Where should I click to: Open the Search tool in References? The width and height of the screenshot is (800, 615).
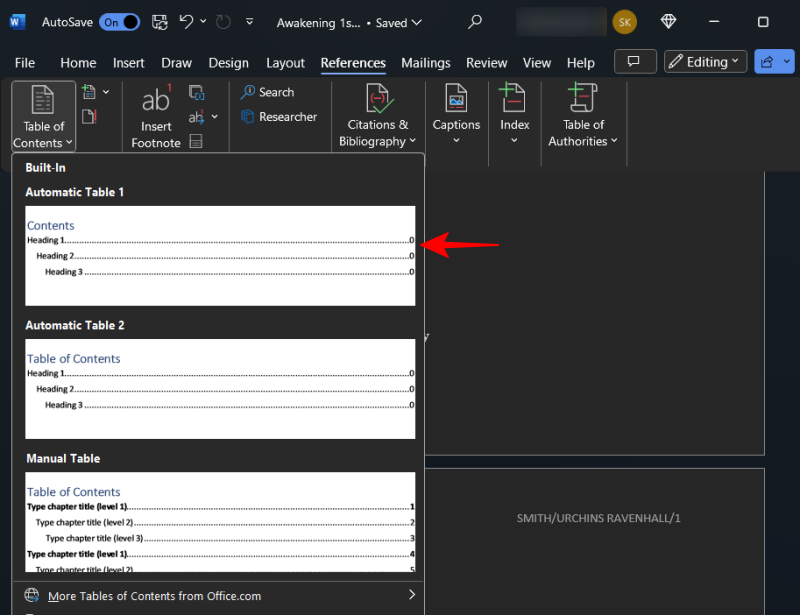click(267, 92)
